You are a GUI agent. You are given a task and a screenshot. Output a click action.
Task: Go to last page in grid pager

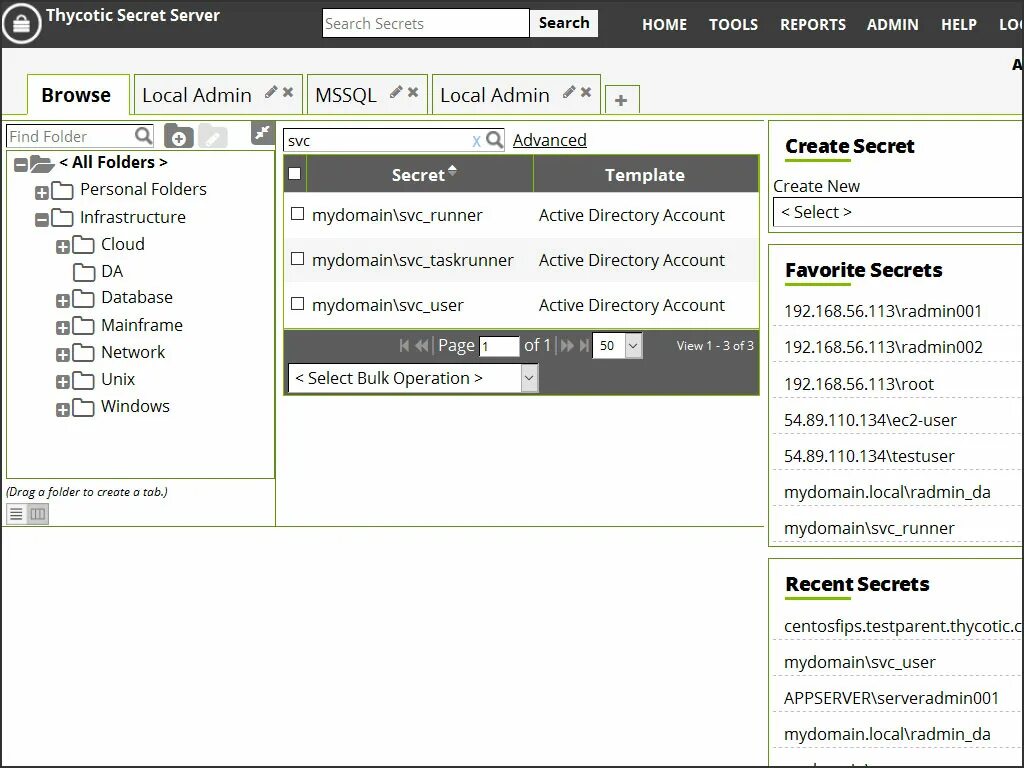(x=584, y=345)
